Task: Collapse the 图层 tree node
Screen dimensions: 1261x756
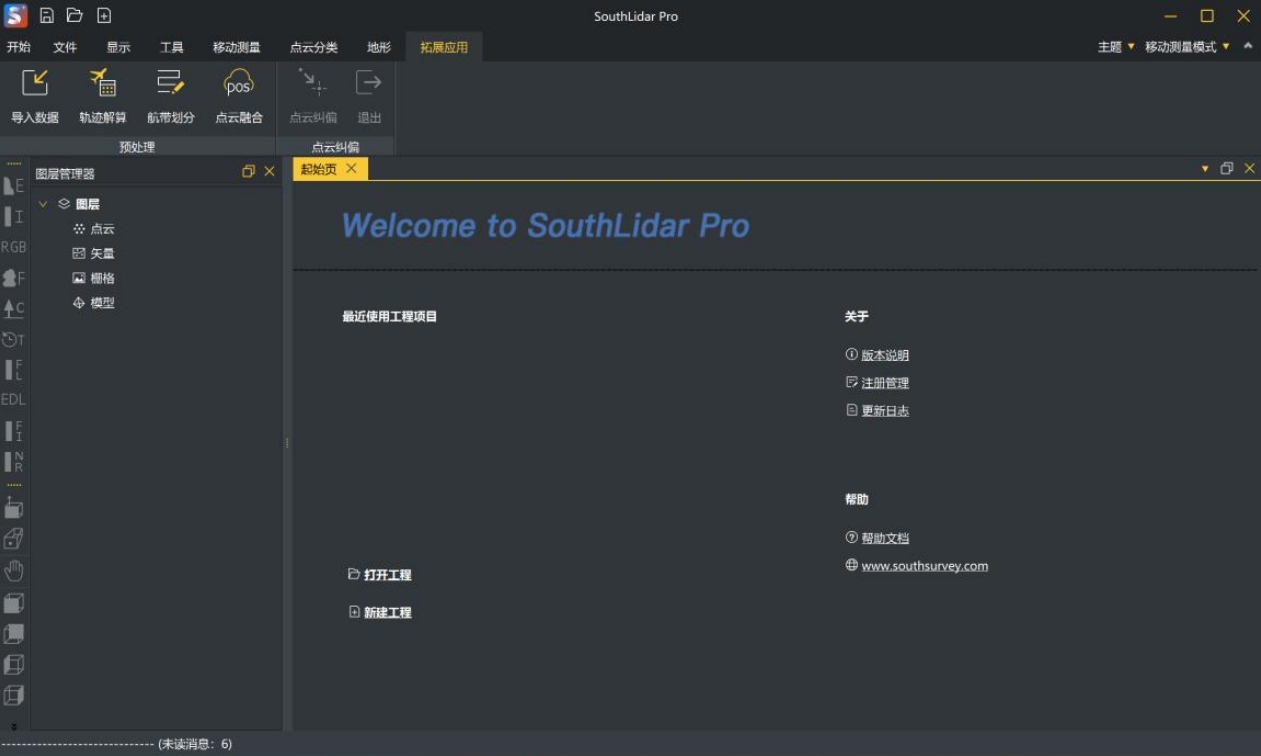Action: [x=43, y=204]
